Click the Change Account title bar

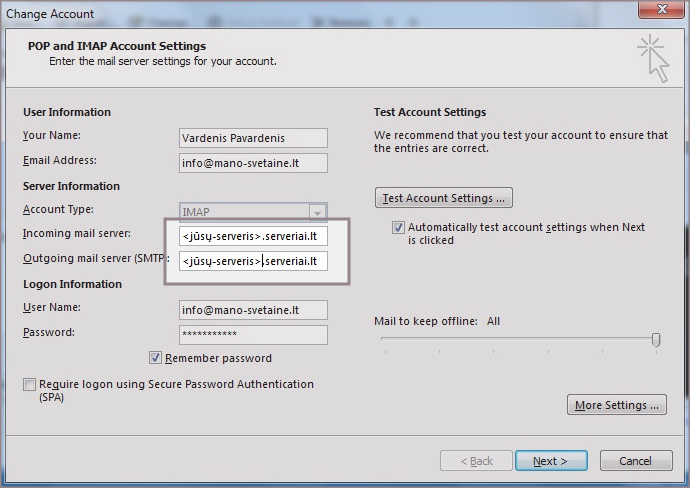point(300,13)
